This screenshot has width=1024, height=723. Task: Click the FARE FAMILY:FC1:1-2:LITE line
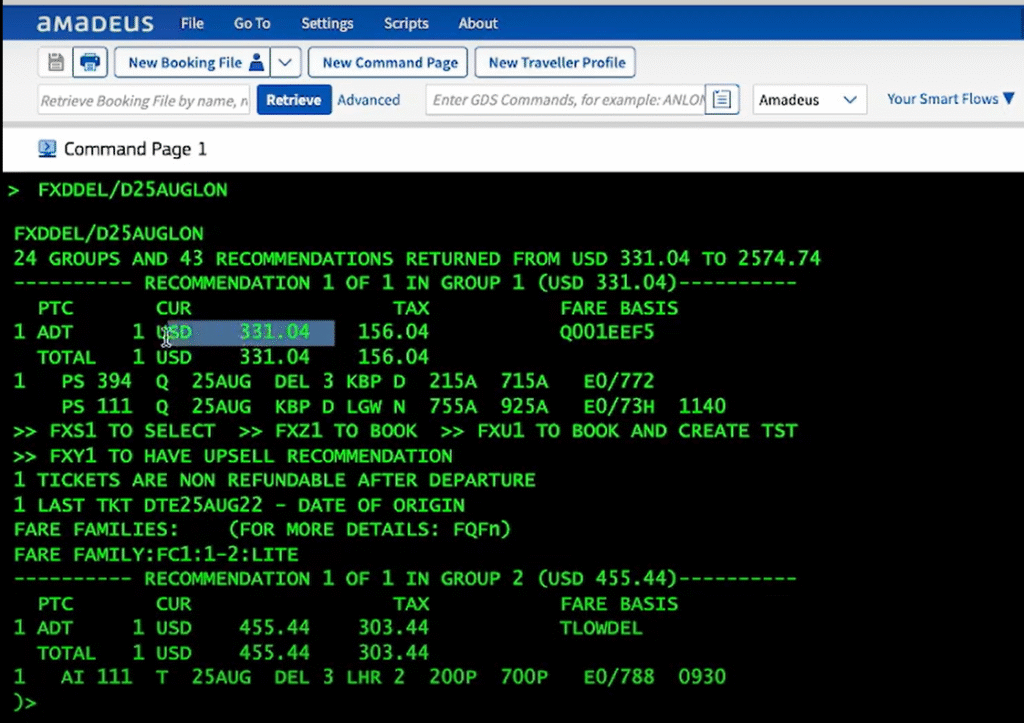coord(156,554)
